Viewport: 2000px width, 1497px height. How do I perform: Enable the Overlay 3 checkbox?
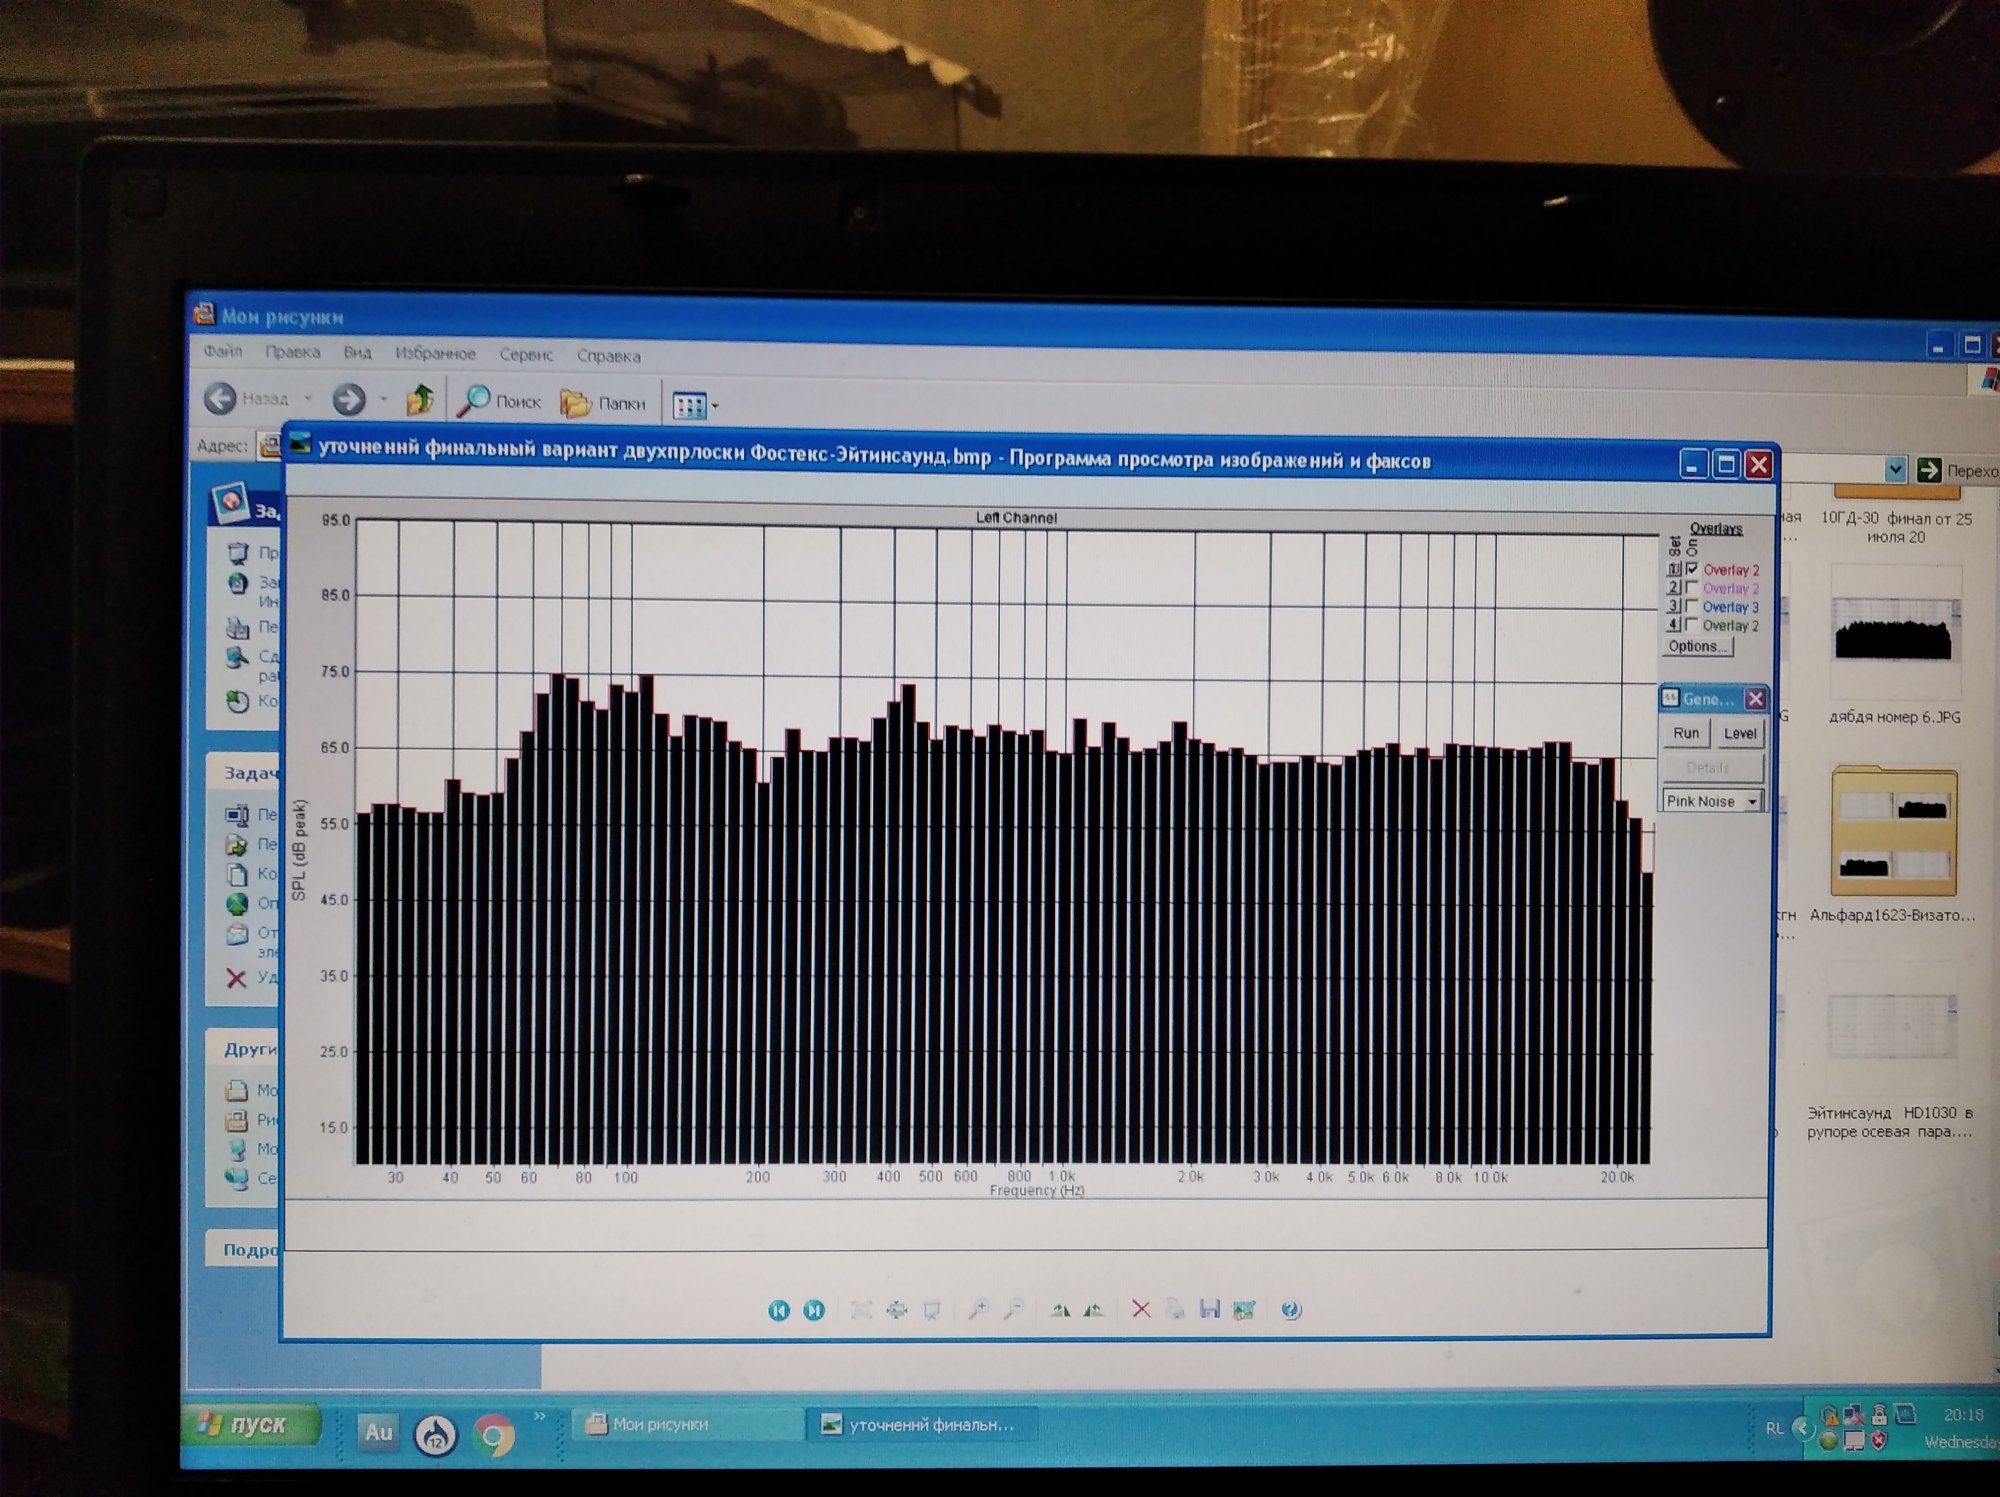(1692, 606)
